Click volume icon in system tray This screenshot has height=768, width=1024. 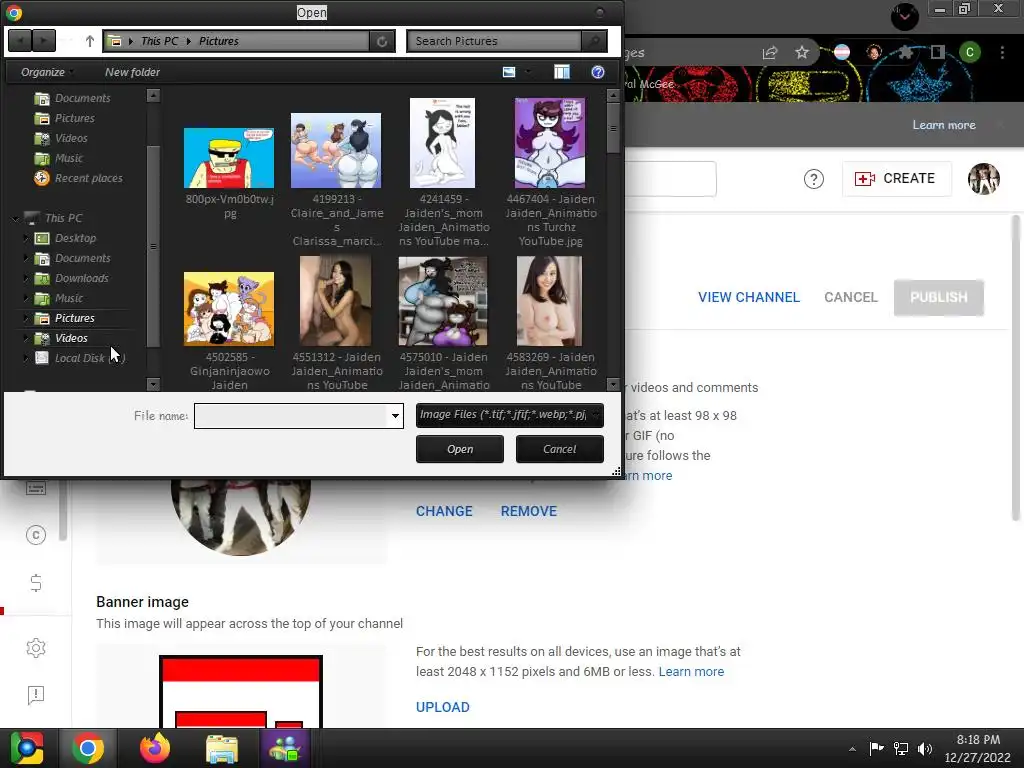coord(925,749)
